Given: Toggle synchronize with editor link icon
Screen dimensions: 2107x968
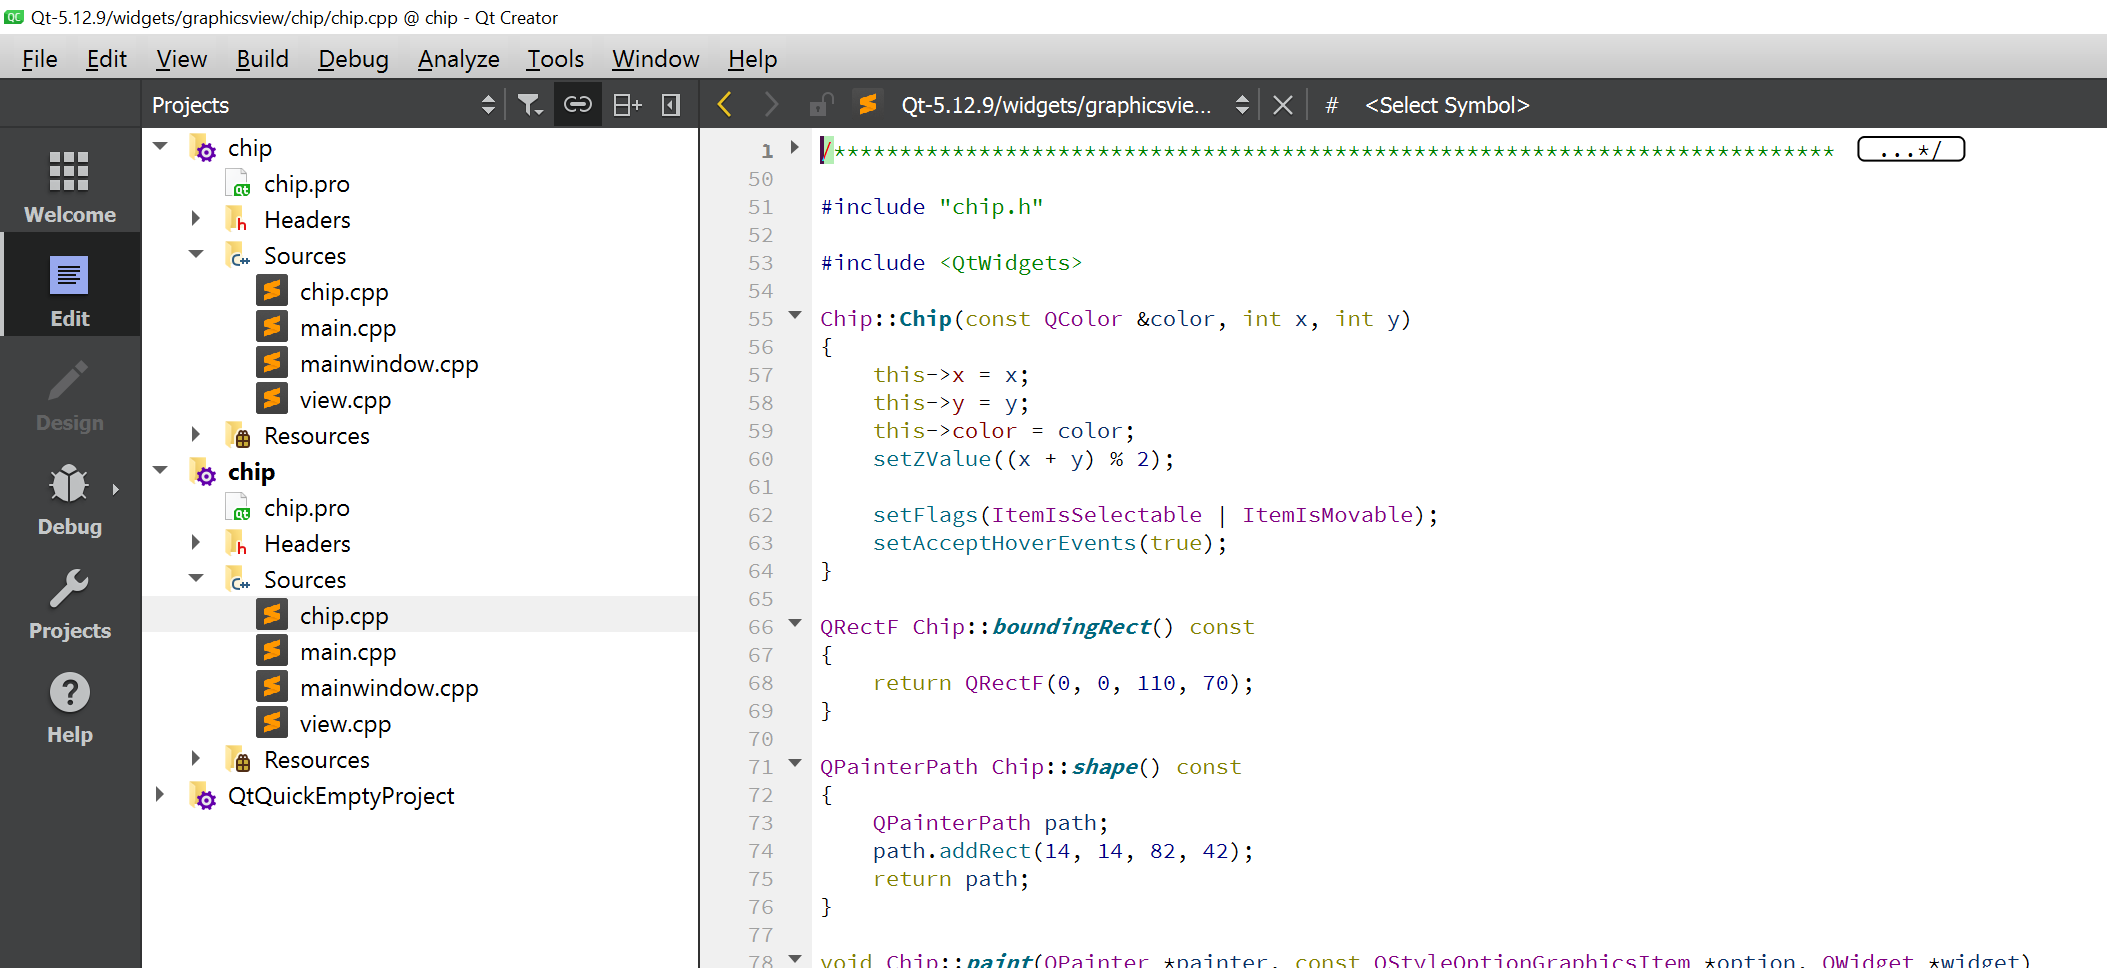Looking at the screenshot, I should [x=578, y=105].
